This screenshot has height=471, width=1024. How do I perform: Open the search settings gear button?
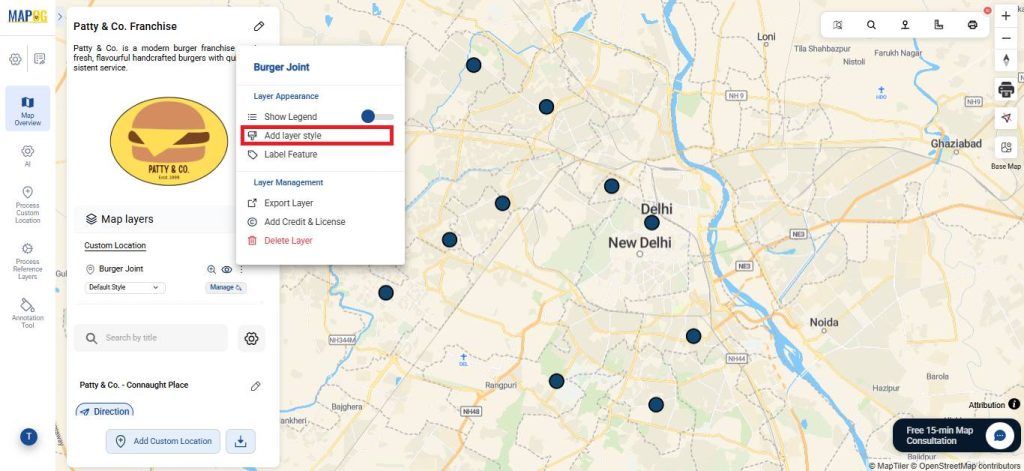pyautogui.click(x=251, y=338)
